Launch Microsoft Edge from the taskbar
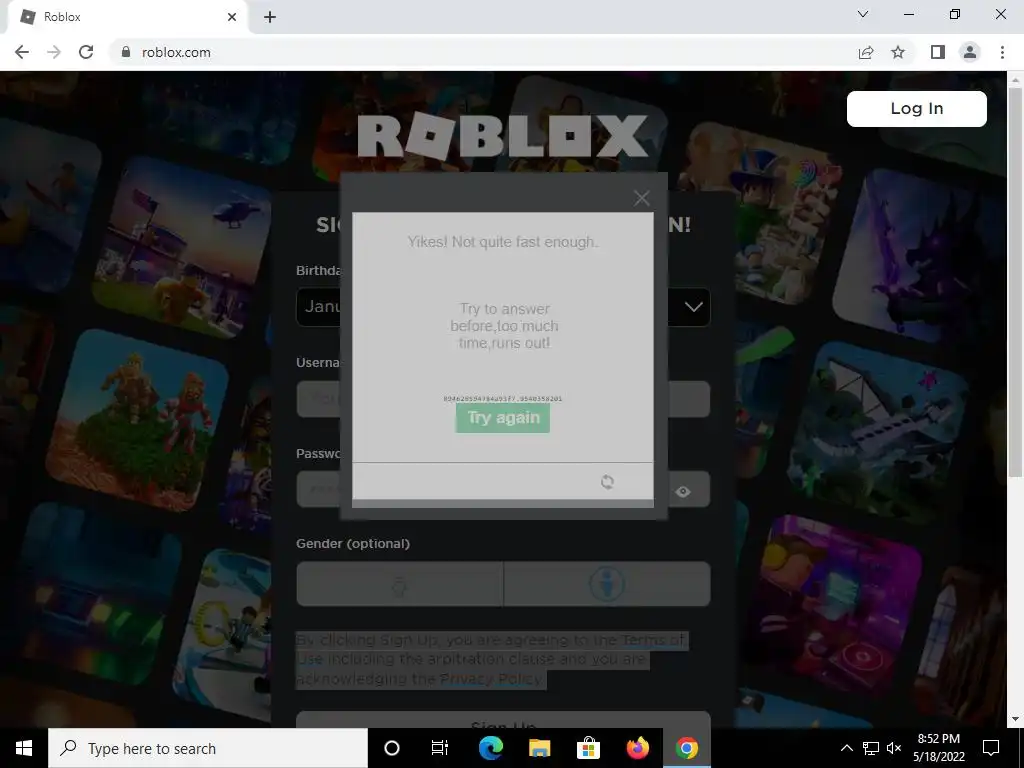The height and width of the screenshot is (768, 1024). [490, 748]
